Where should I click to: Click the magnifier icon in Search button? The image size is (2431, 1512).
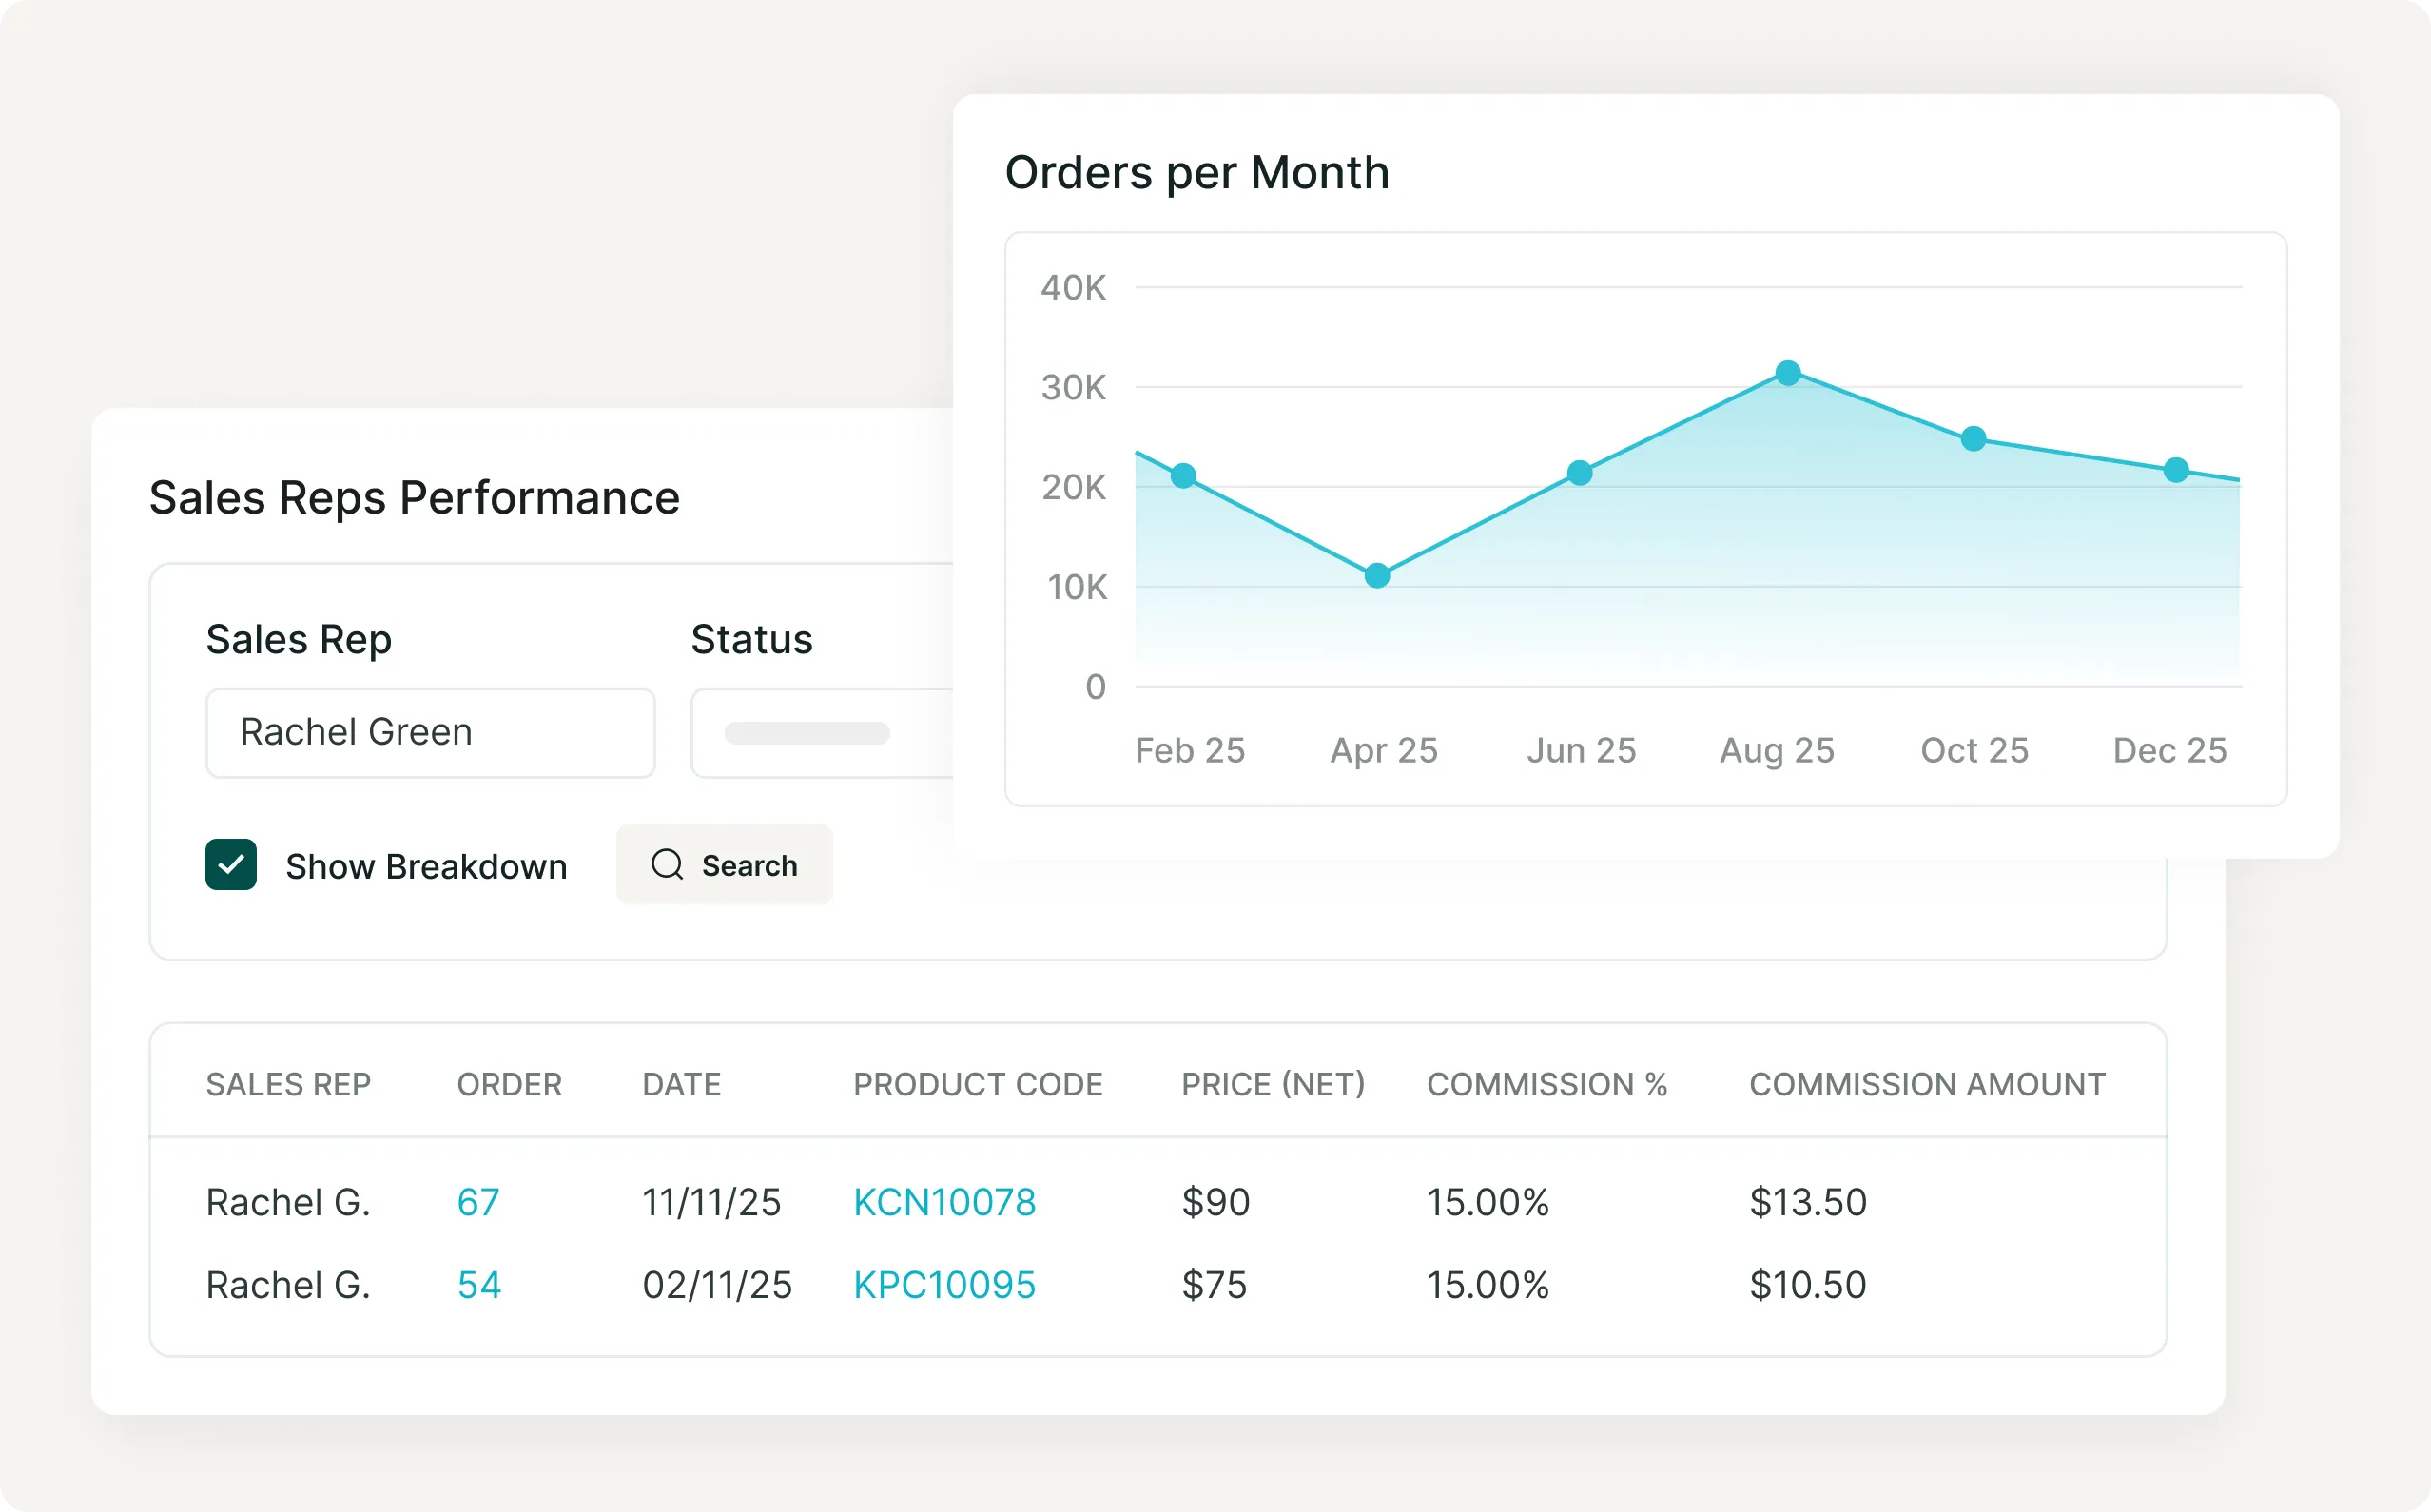click(x=667, y=865)
